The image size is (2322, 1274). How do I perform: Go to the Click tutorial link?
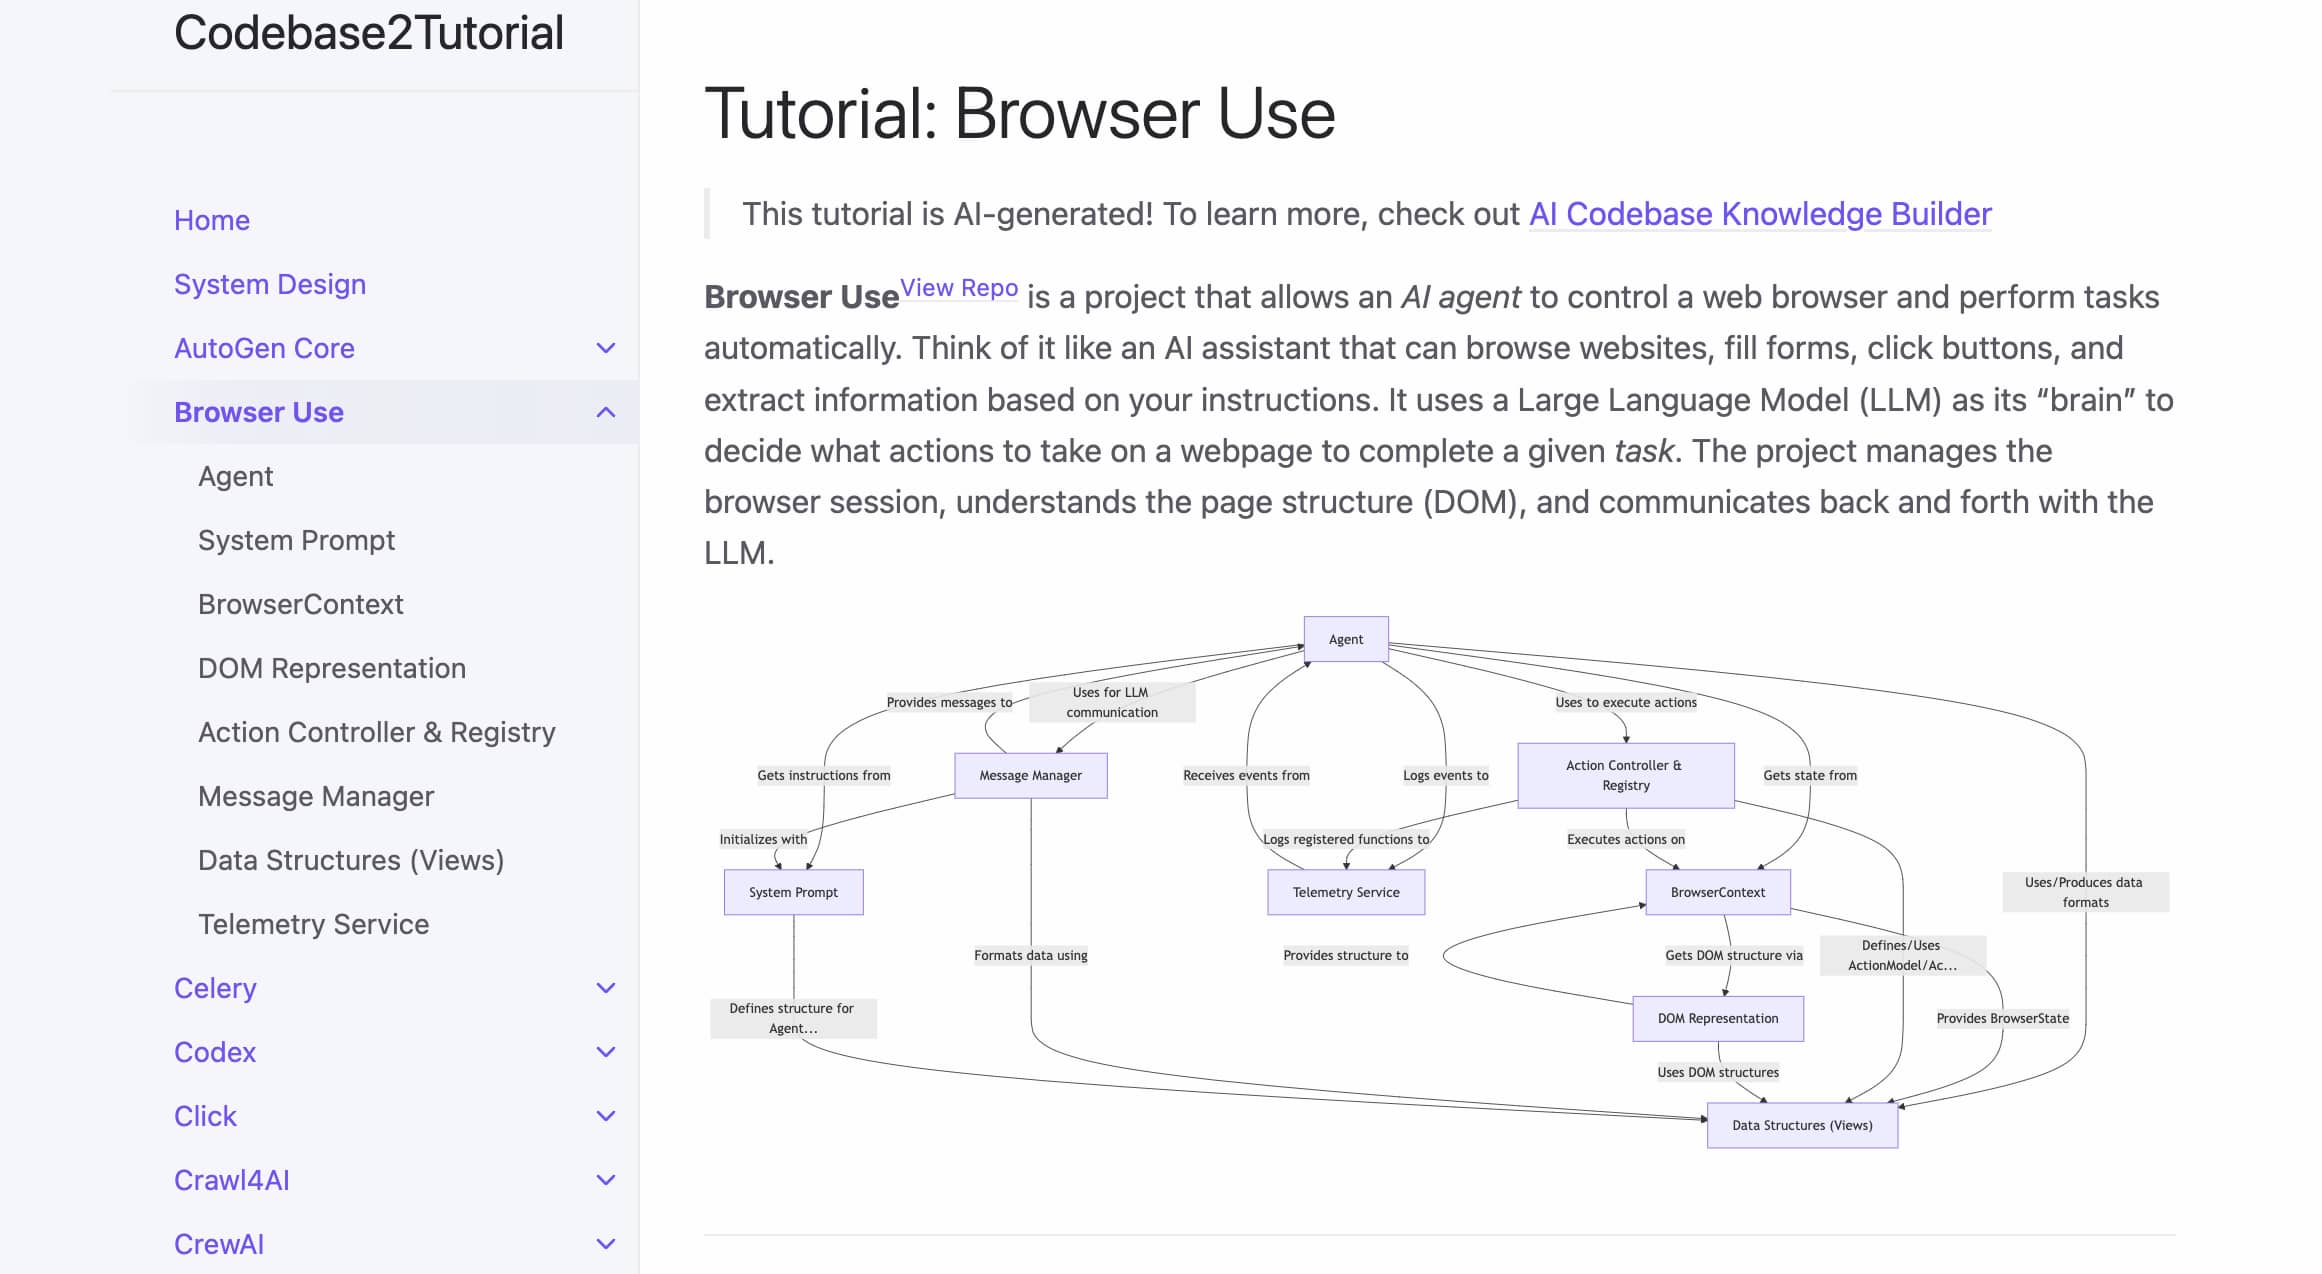click(x=205, y=1116)
